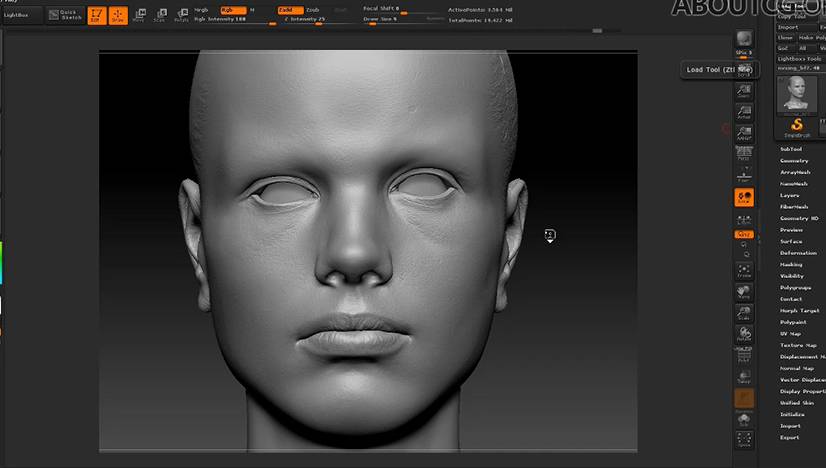Open the Polygroups section
826x468 pixels.
[x=795, y=288]
